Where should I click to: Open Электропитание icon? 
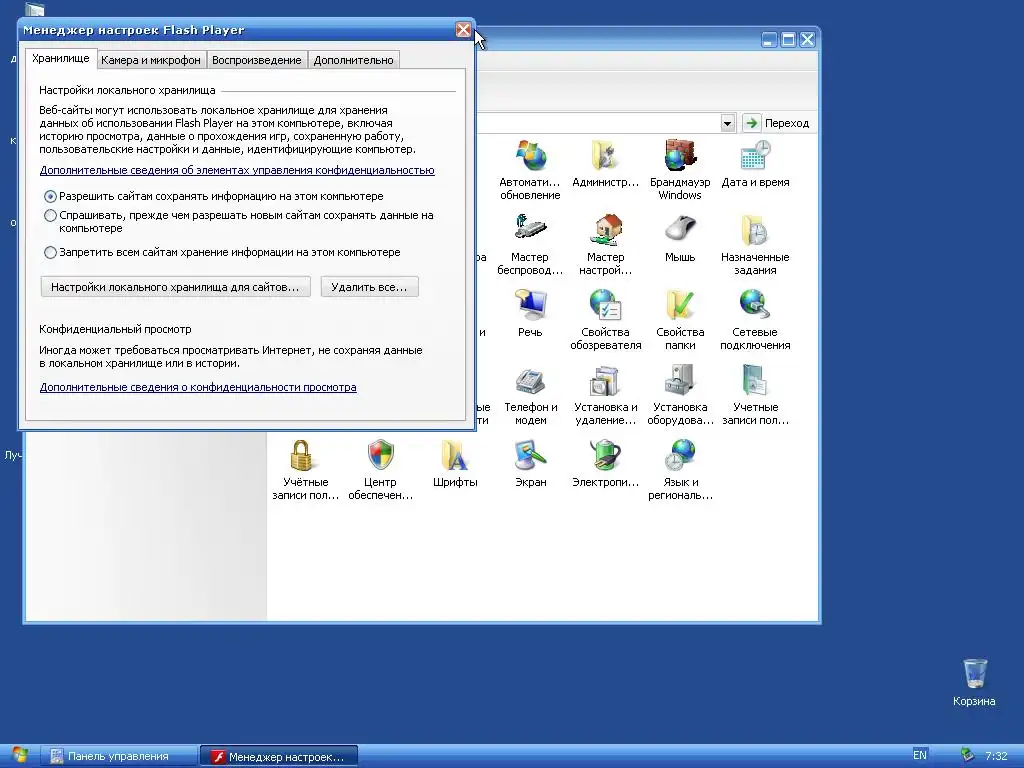point(605,455)
